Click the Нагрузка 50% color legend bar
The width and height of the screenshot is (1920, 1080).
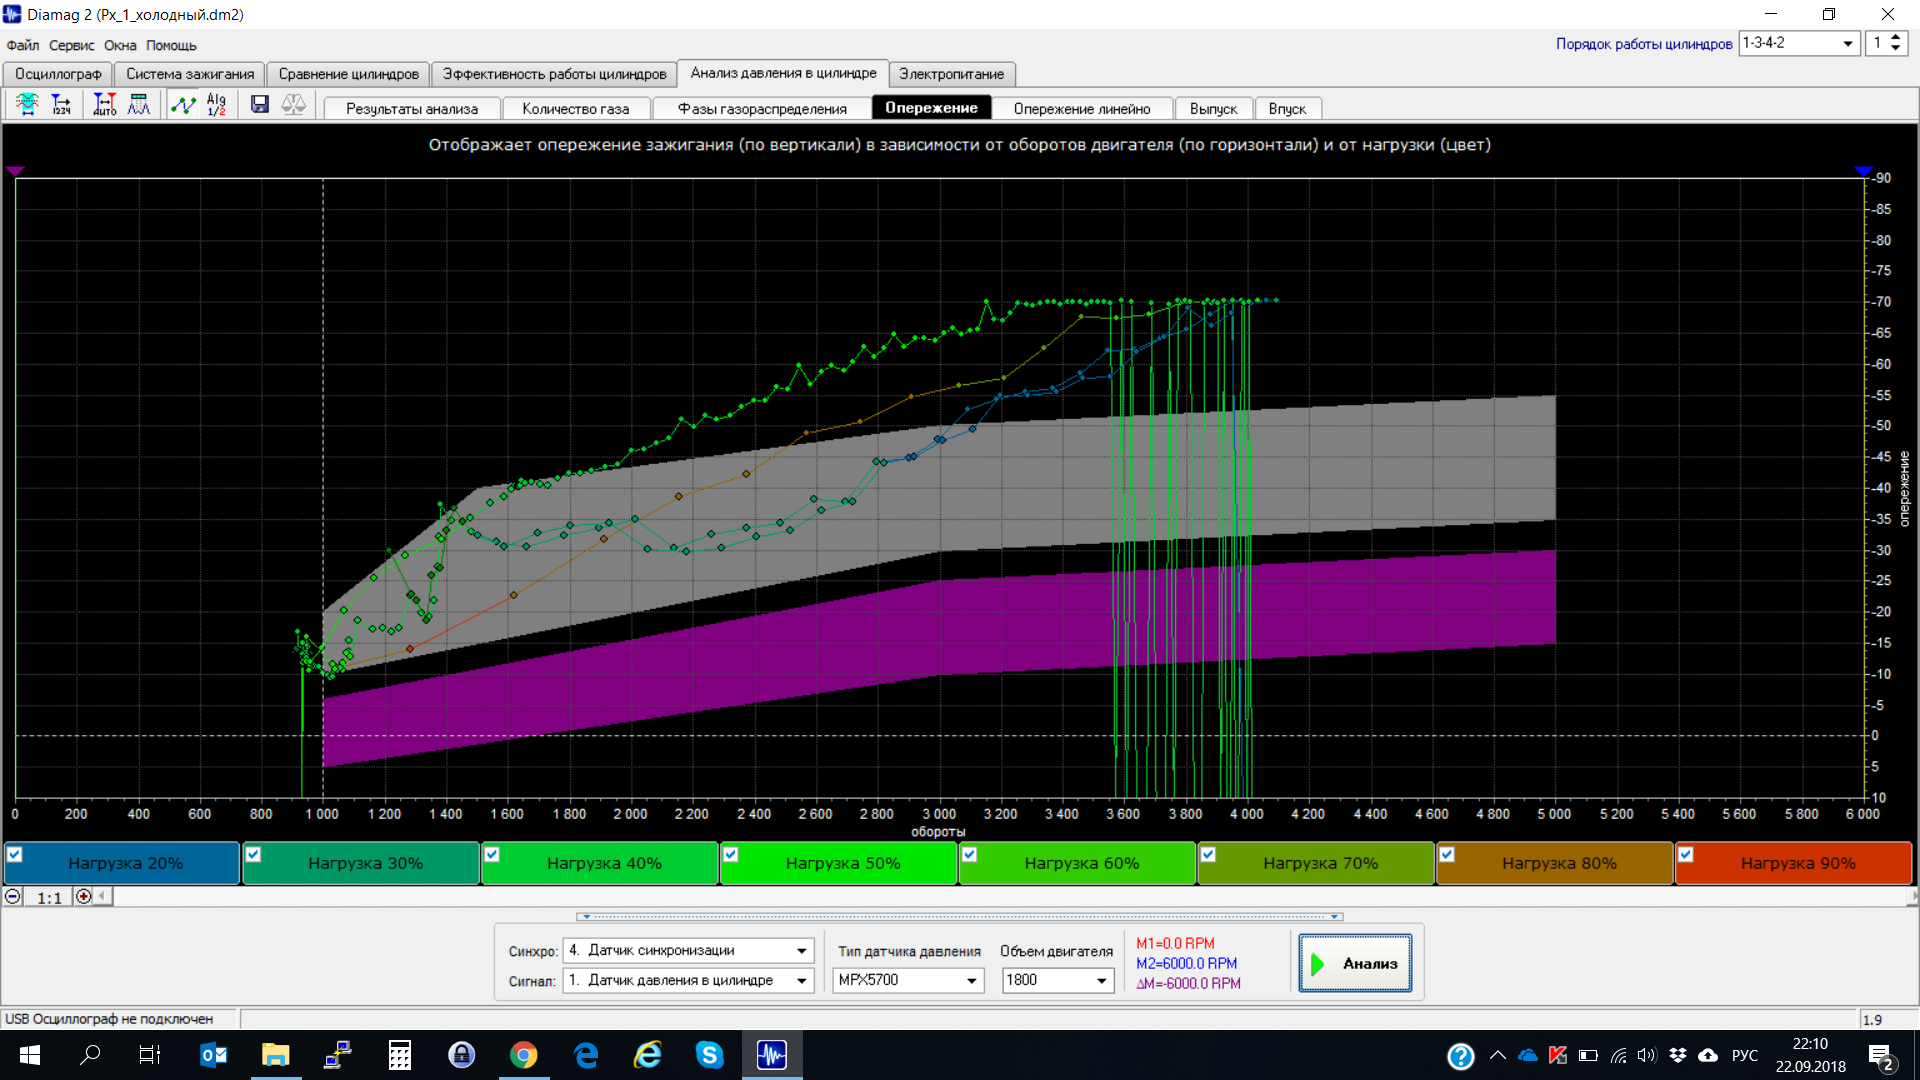[839, 863]
